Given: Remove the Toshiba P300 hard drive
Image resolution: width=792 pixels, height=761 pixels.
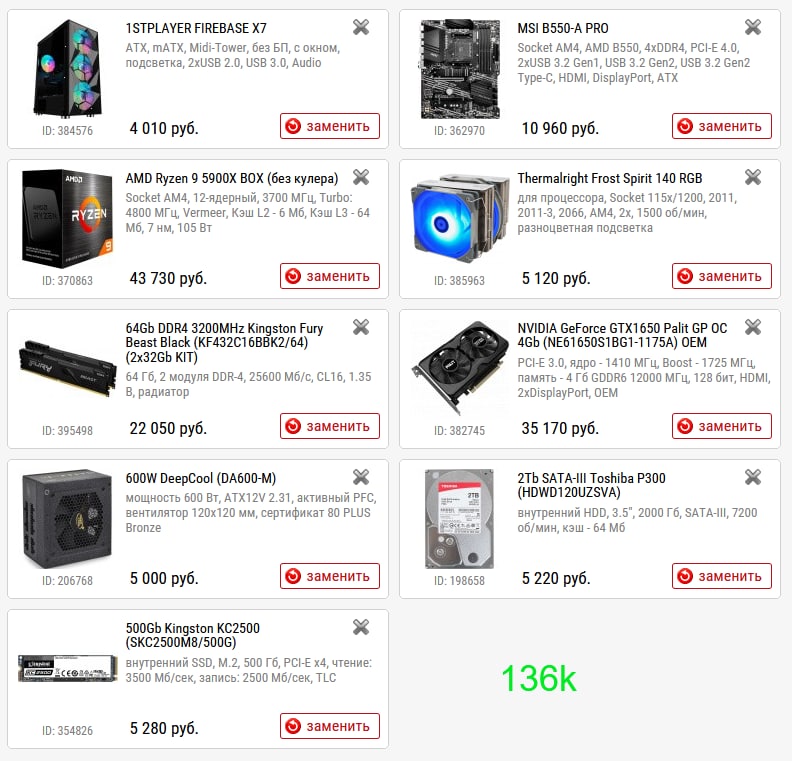Looking at the screenshot, I should (753, 477).
